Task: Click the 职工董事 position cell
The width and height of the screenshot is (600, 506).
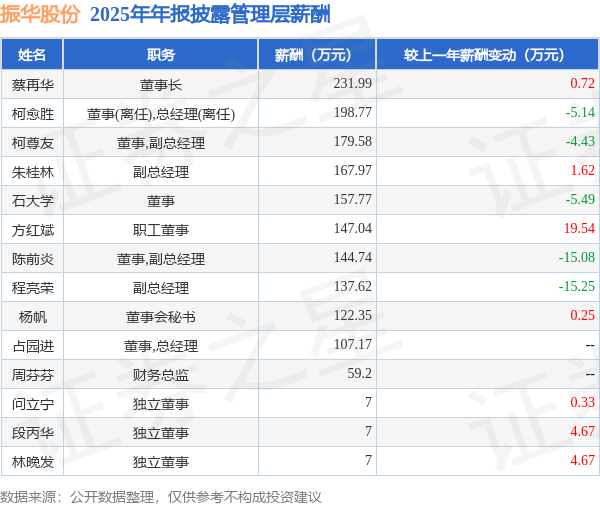Action: (161, 230)
